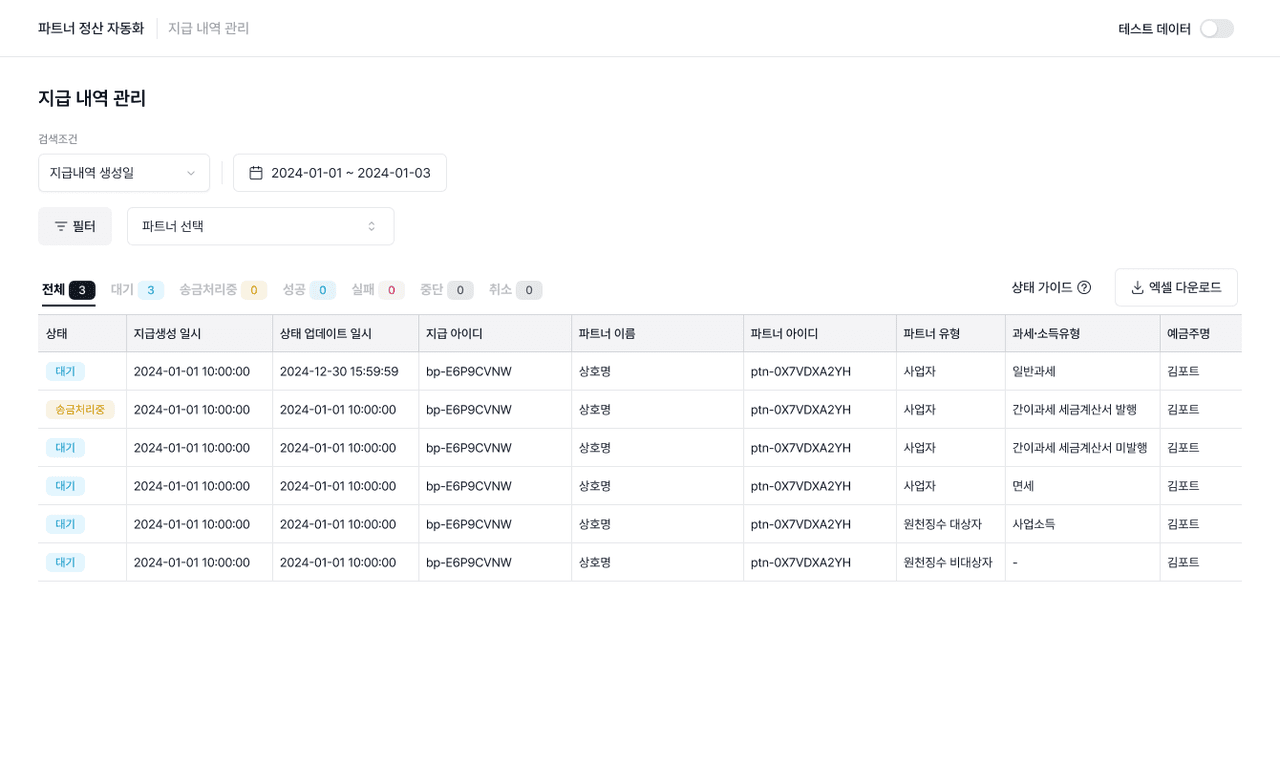Image resolution: width=1280 pixels, height=783 pixels.
Task: Open the 지급내역 생성일 dropdown
Action: point(123,173)
